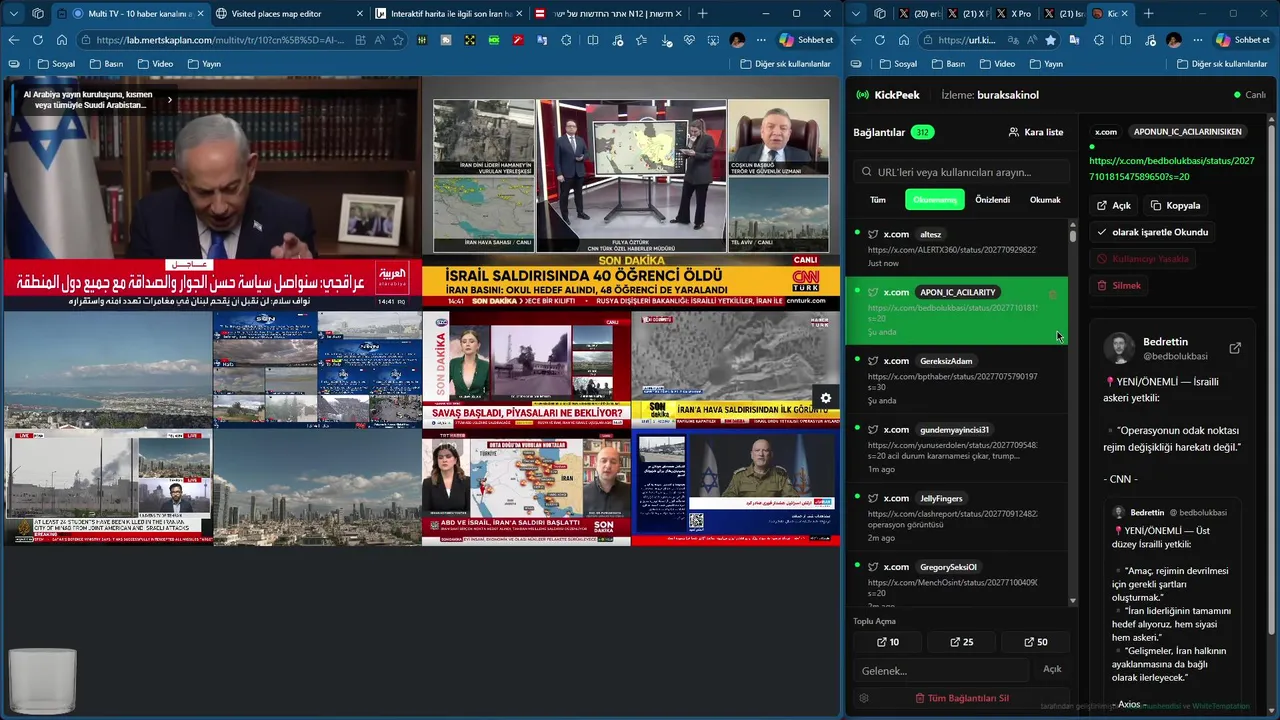The width and height of the screenshot is (1280, 720).
Task: Open settings gear on the Multi TV grid
Action: [x=825, y=398]
